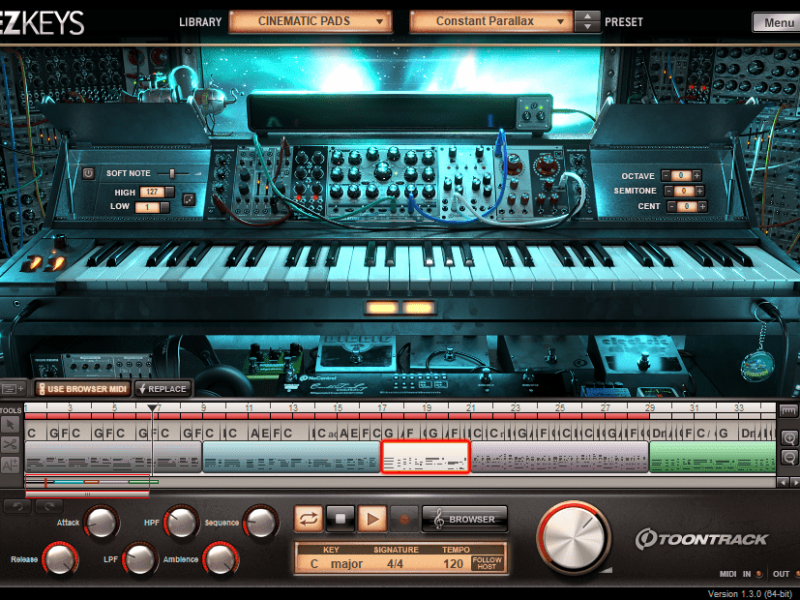
Task: Select the previous preset with up arrow
Action: [588, 16]
